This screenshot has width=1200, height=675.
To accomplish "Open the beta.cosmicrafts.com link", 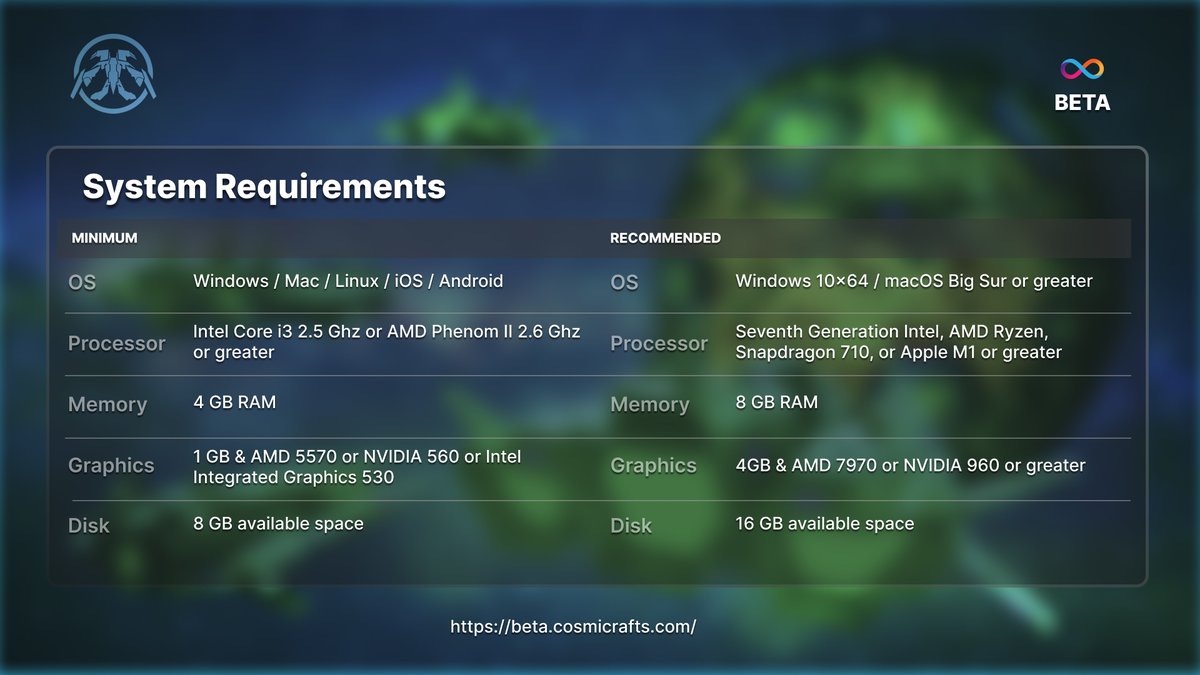I will point(573,627).
